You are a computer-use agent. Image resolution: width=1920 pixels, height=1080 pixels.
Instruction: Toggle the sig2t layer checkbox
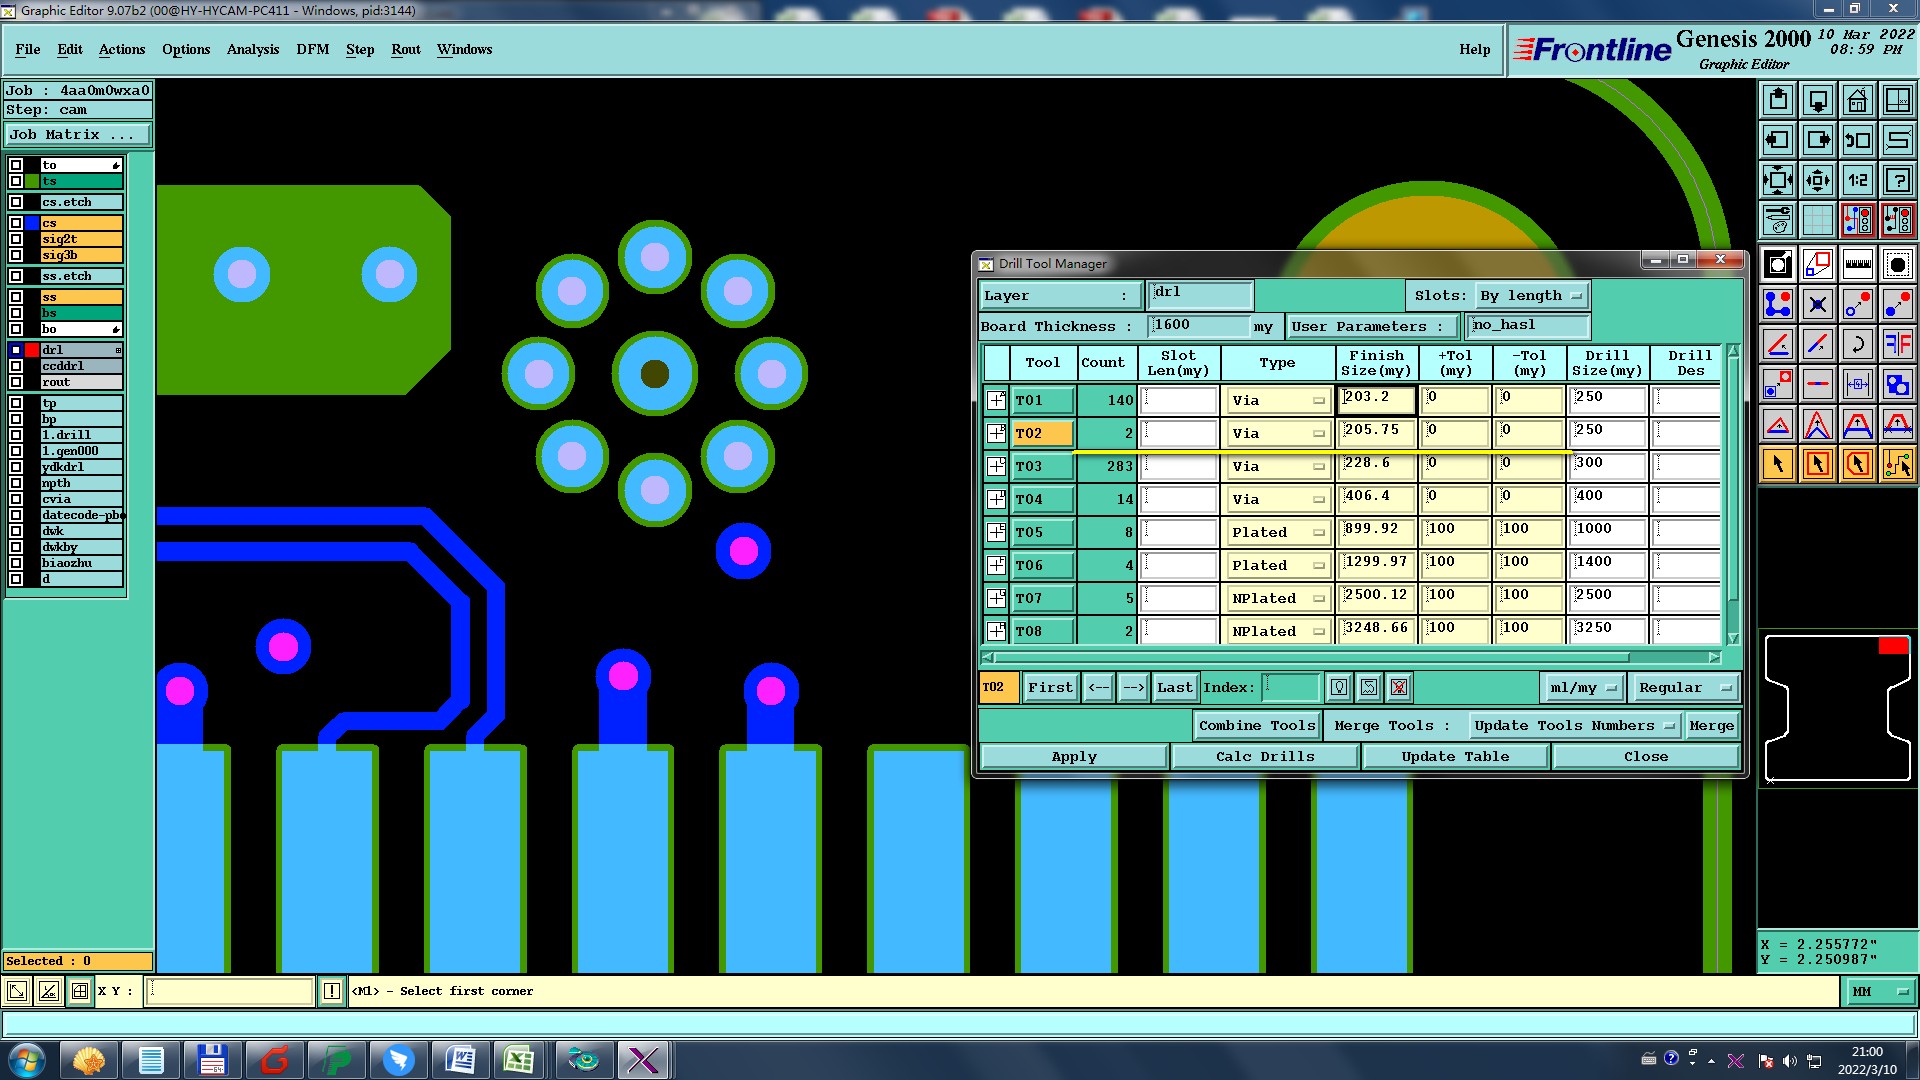tap(16, 239)
